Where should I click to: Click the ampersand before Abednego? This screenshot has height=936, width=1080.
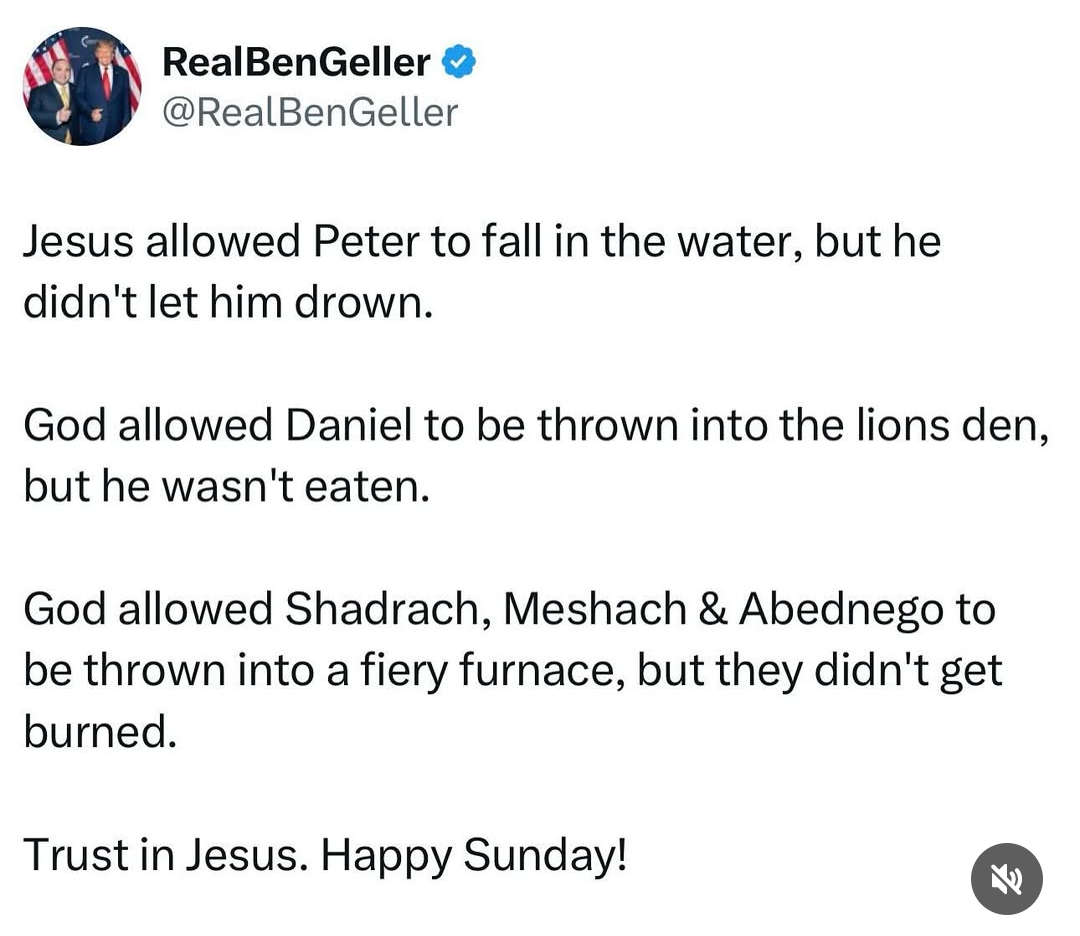pos(713,610)
